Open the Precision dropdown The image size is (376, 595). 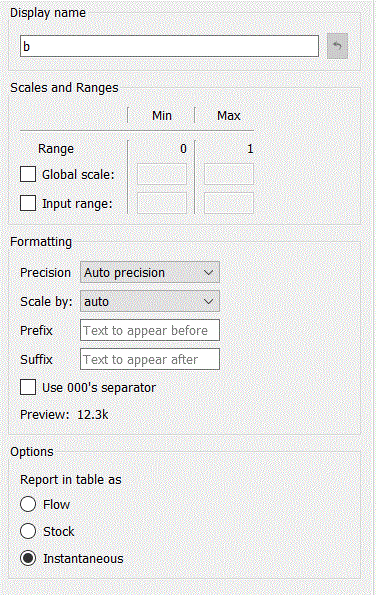point(149,272)
